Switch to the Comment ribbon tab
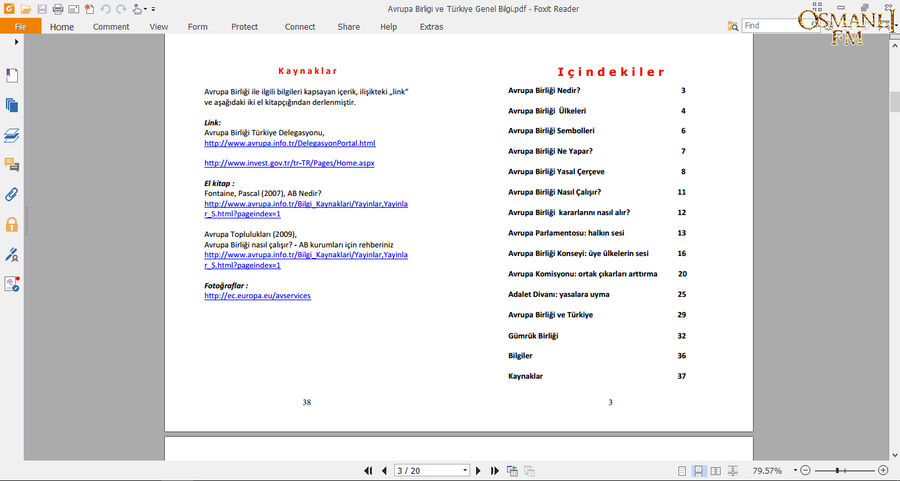This screenshot has height=481, width=900. click(111, 26)
